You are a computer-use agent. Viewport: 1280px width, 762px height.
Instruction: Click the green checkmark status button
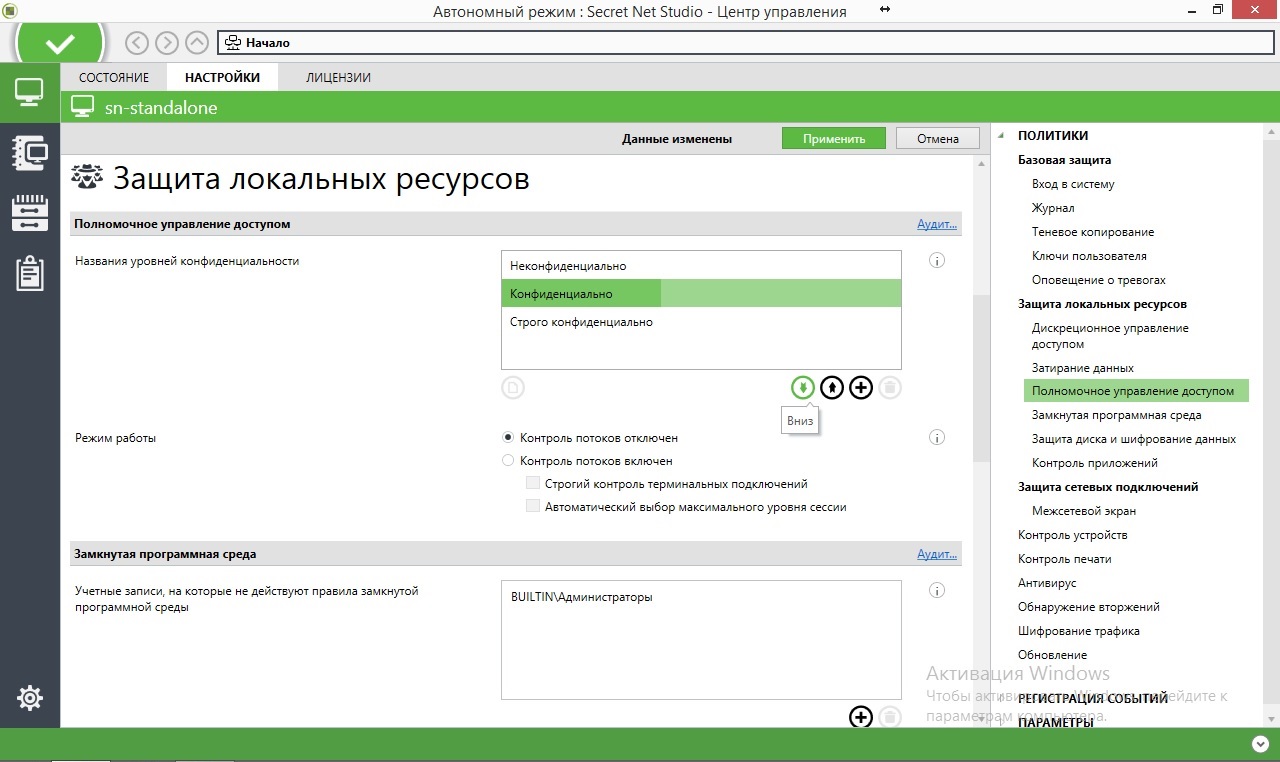(x=60, y=44)
